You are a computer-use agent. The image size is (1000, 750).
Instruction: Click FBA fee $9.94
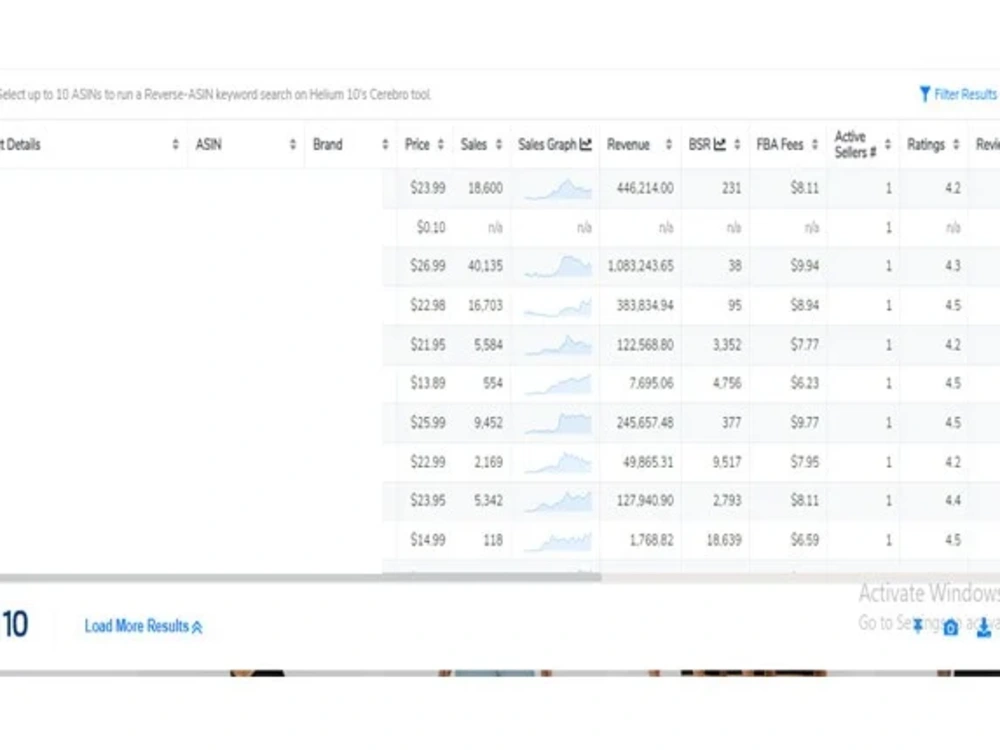point(805,266)
